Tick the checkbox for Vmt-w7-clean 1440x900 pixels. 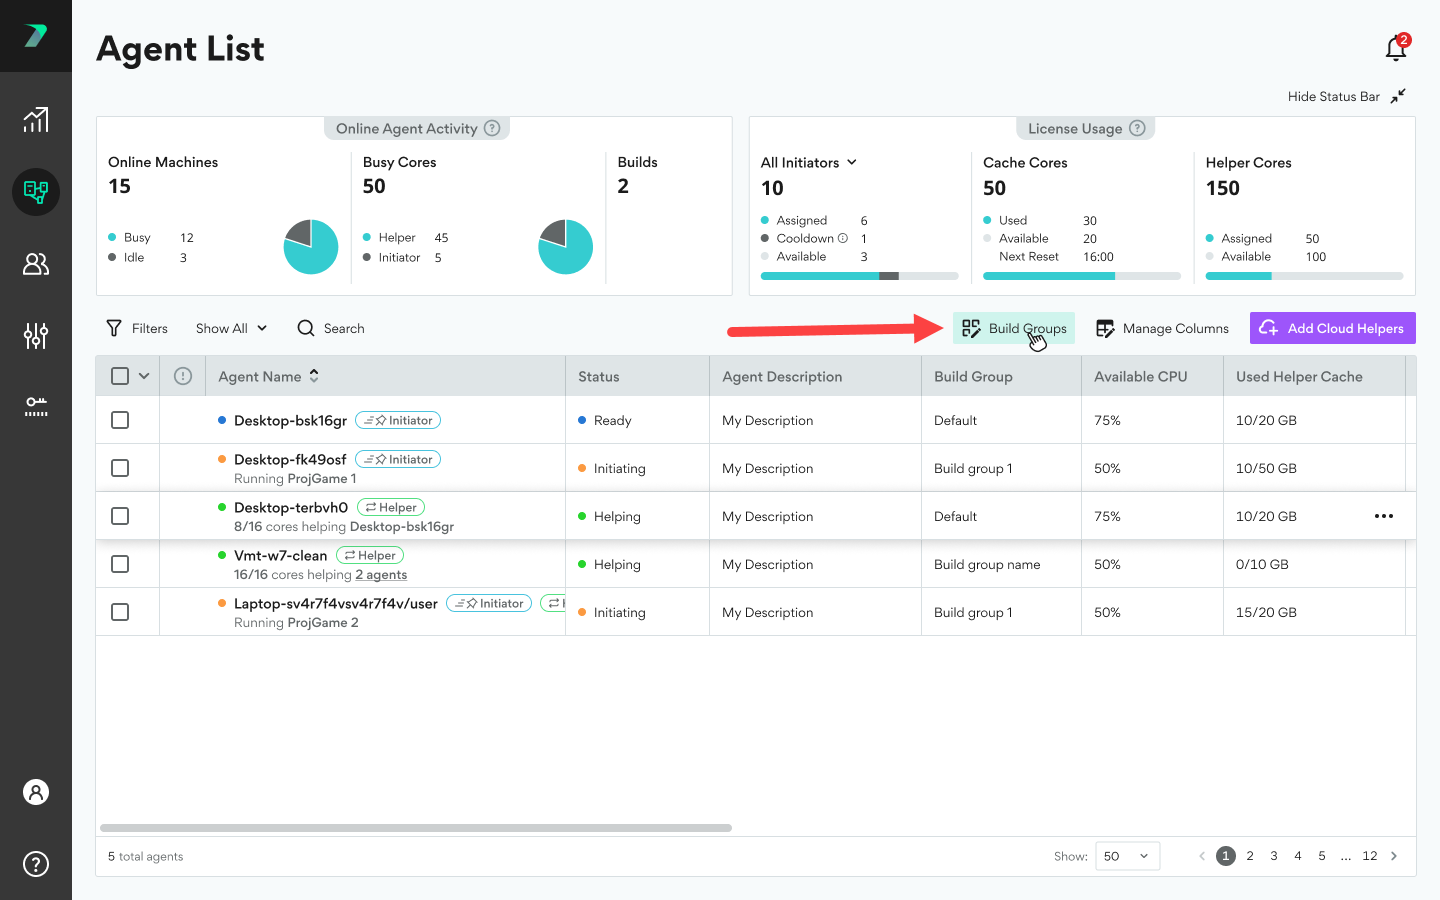(120, 564)
